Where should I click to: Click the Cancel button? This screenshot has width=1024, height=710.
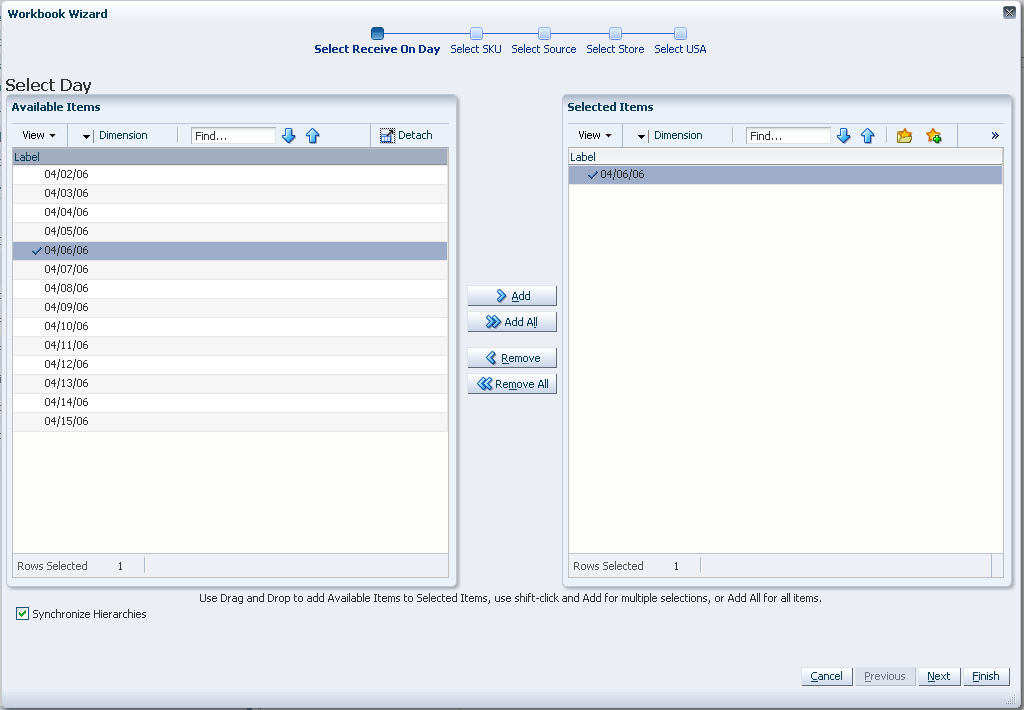pyautogui.click(x=827, y=676)
